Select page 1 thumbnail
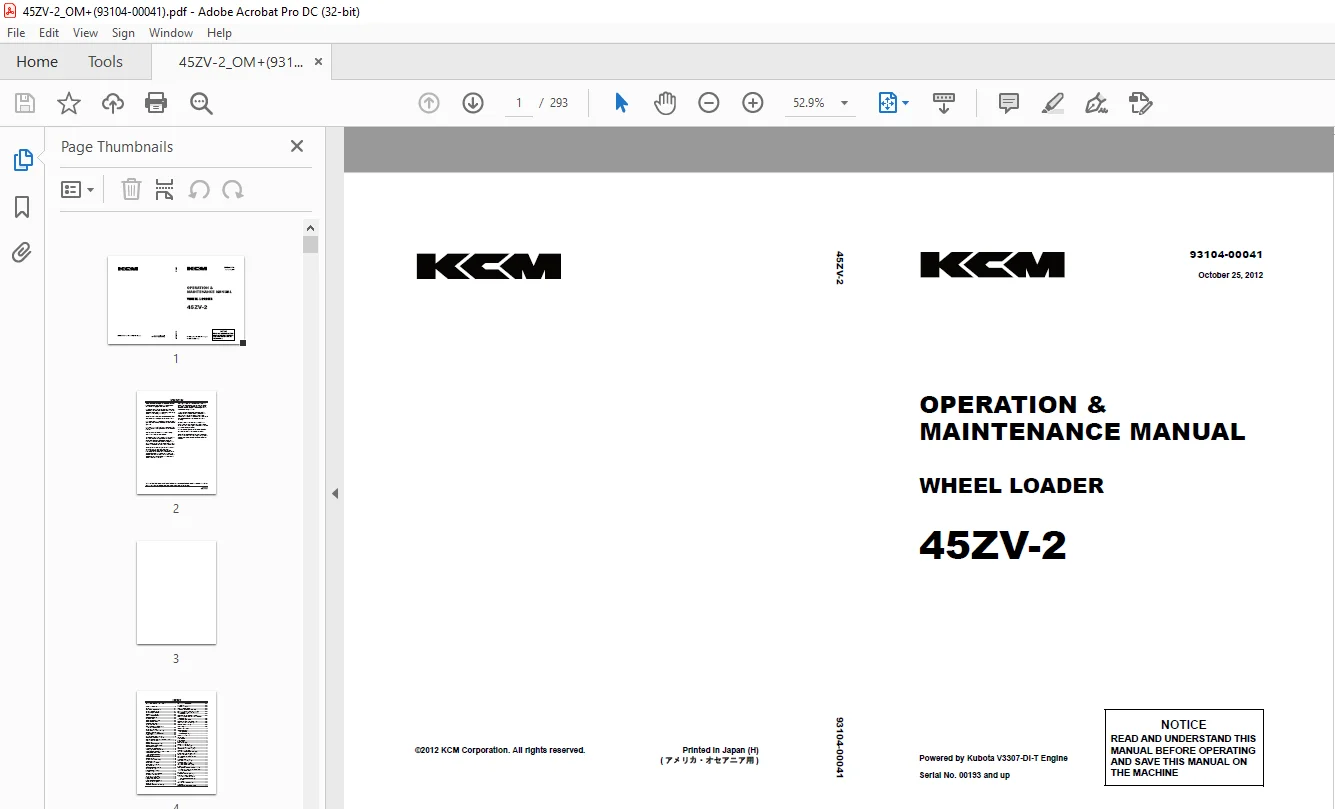The width and height of the screenshot is (1335, 809). point(176,300)
